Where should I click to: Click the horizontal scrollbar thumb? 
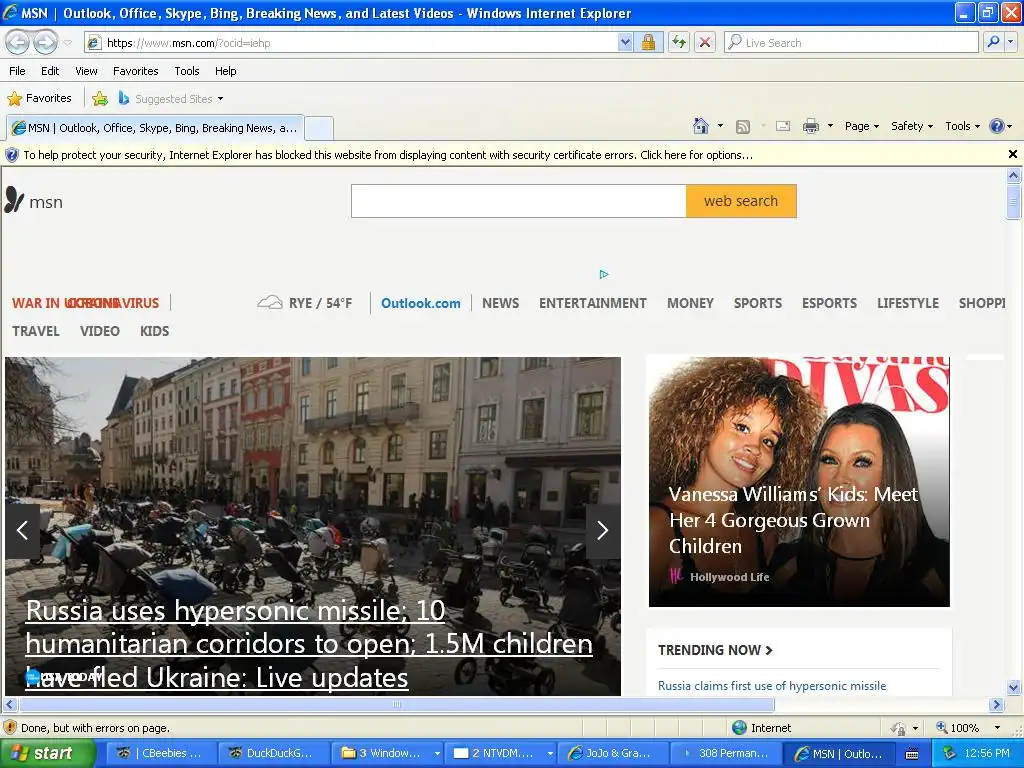pyautogui.click(x=396, y=705)
